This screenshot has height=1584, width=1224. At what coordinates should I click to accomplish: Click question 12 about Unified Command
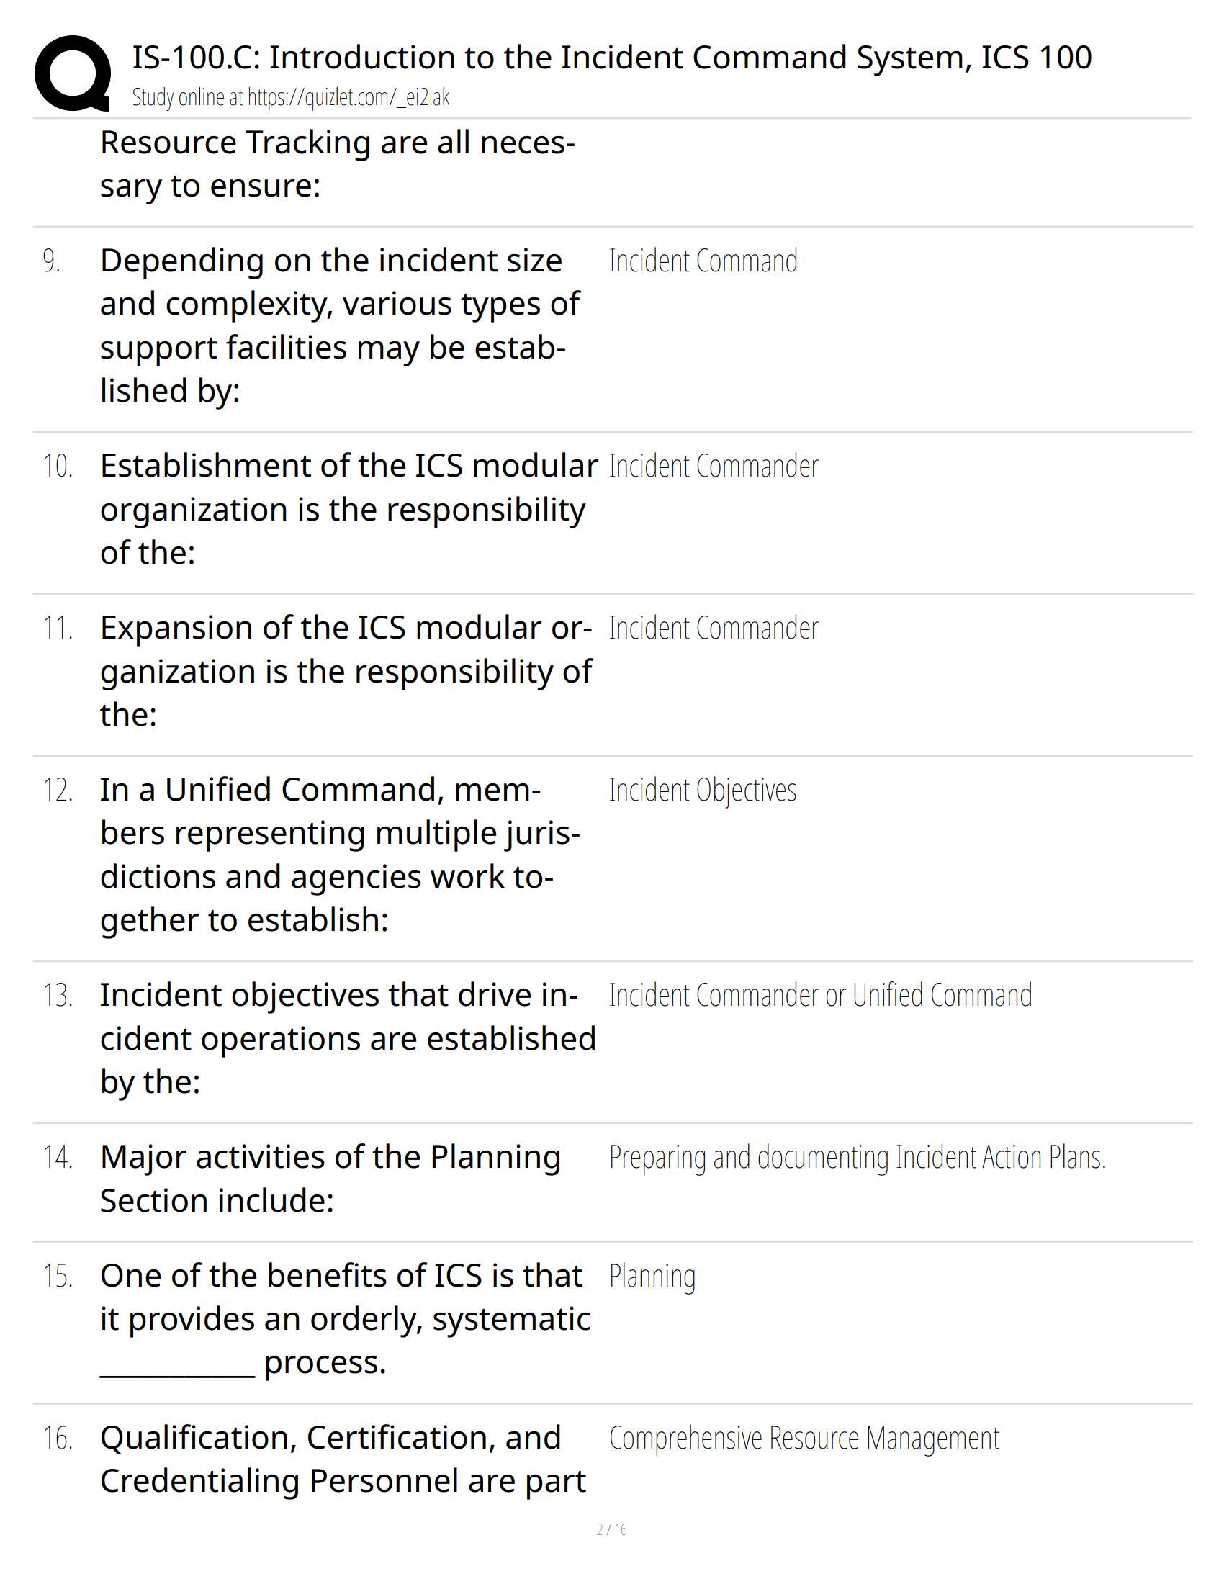point(340,855)
